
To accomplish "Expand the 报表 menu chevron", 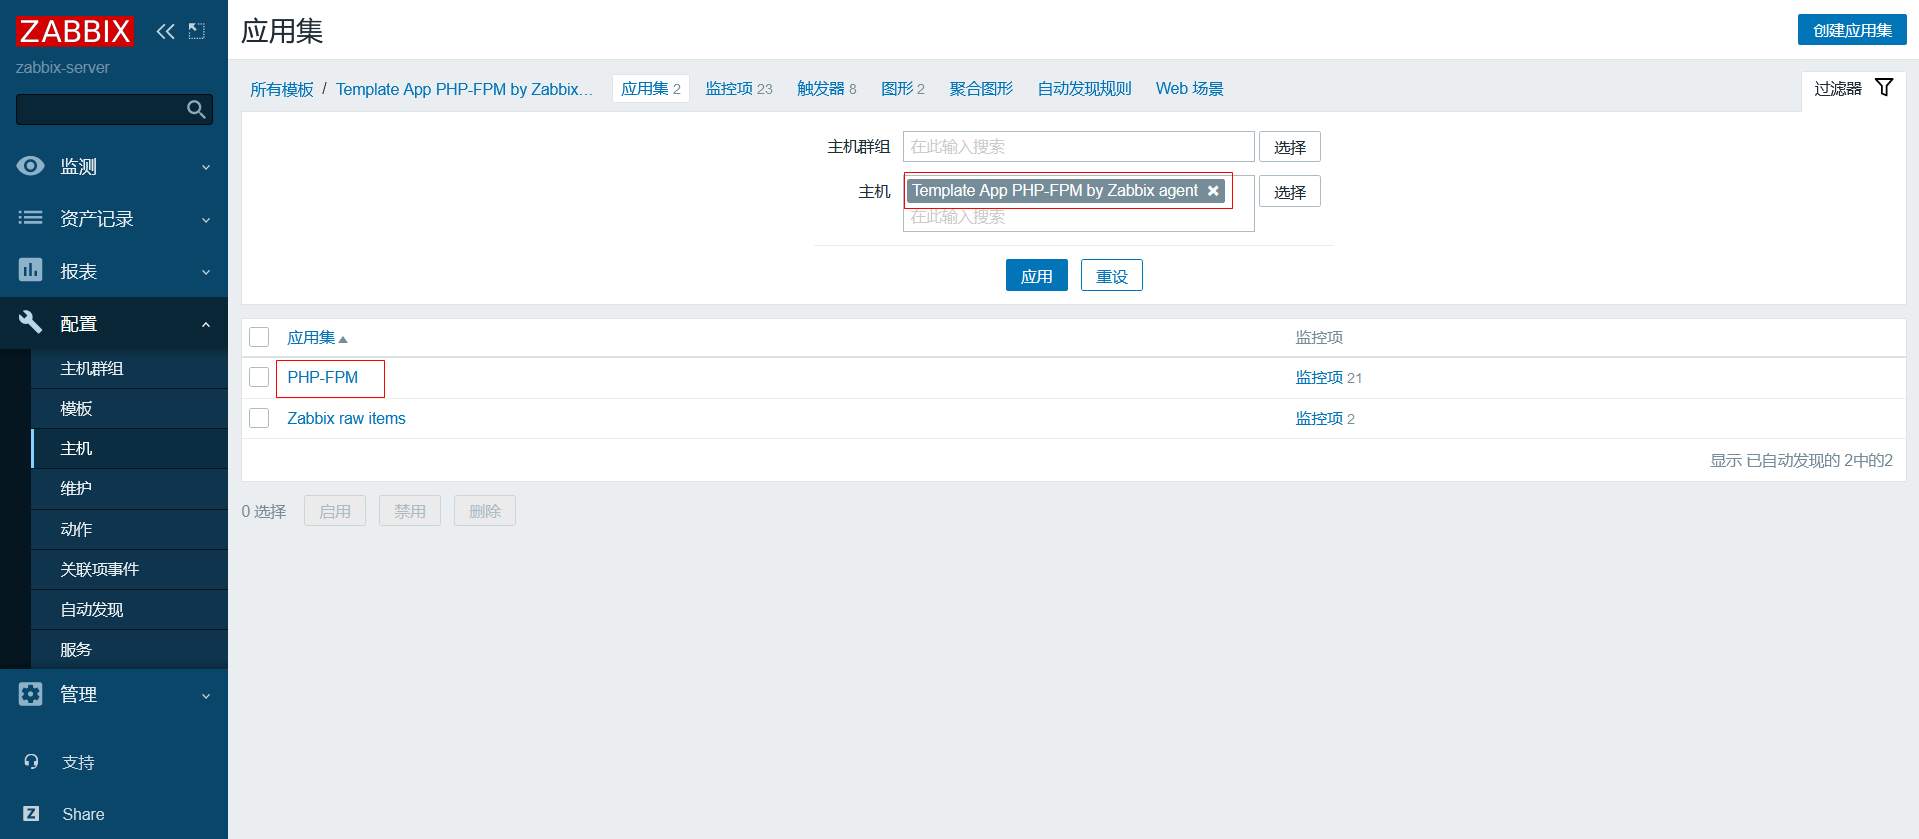I will pyautogui.click(x=206, y=272).
